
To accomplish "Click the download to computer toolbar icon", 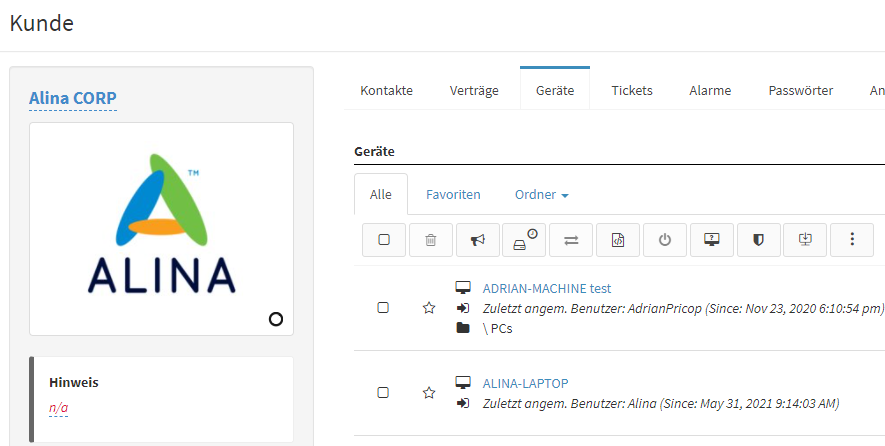I will tap(805, 240).
